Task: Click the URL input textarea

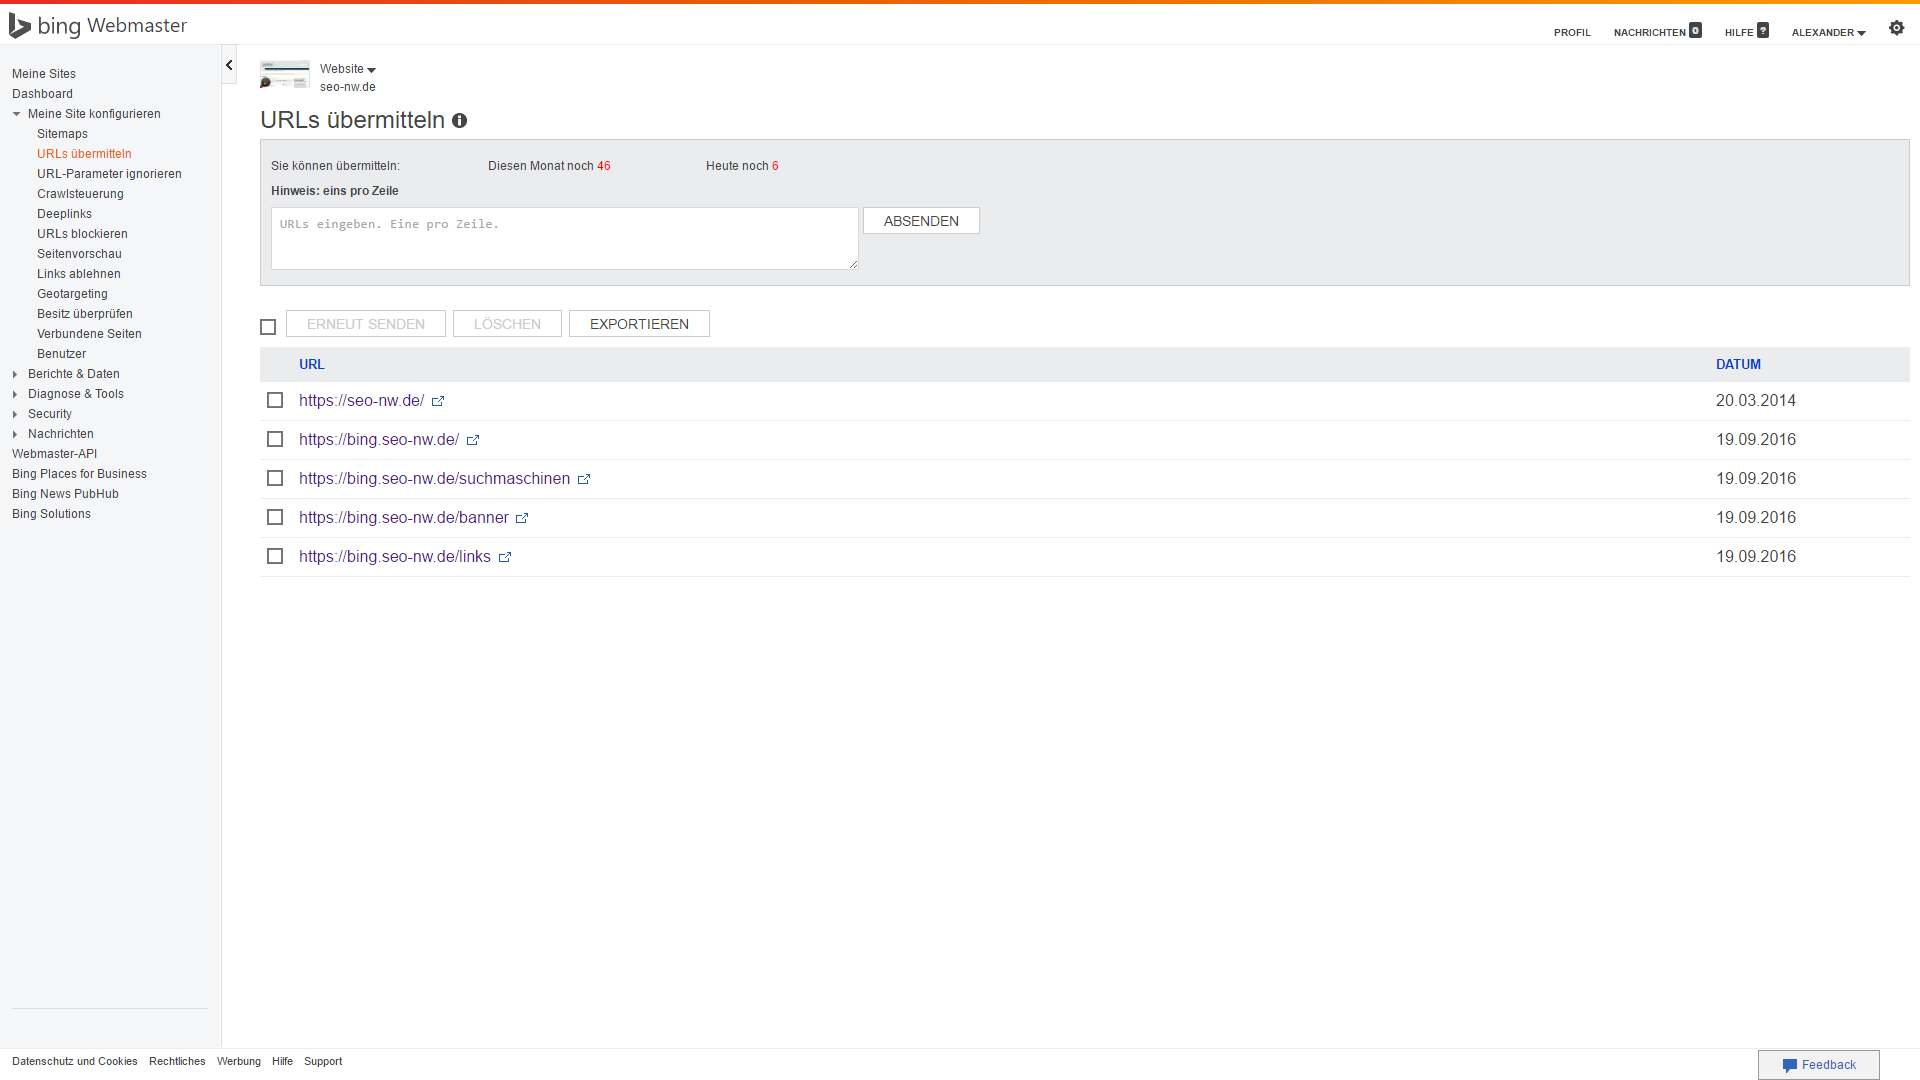Action: coord(564,238)
